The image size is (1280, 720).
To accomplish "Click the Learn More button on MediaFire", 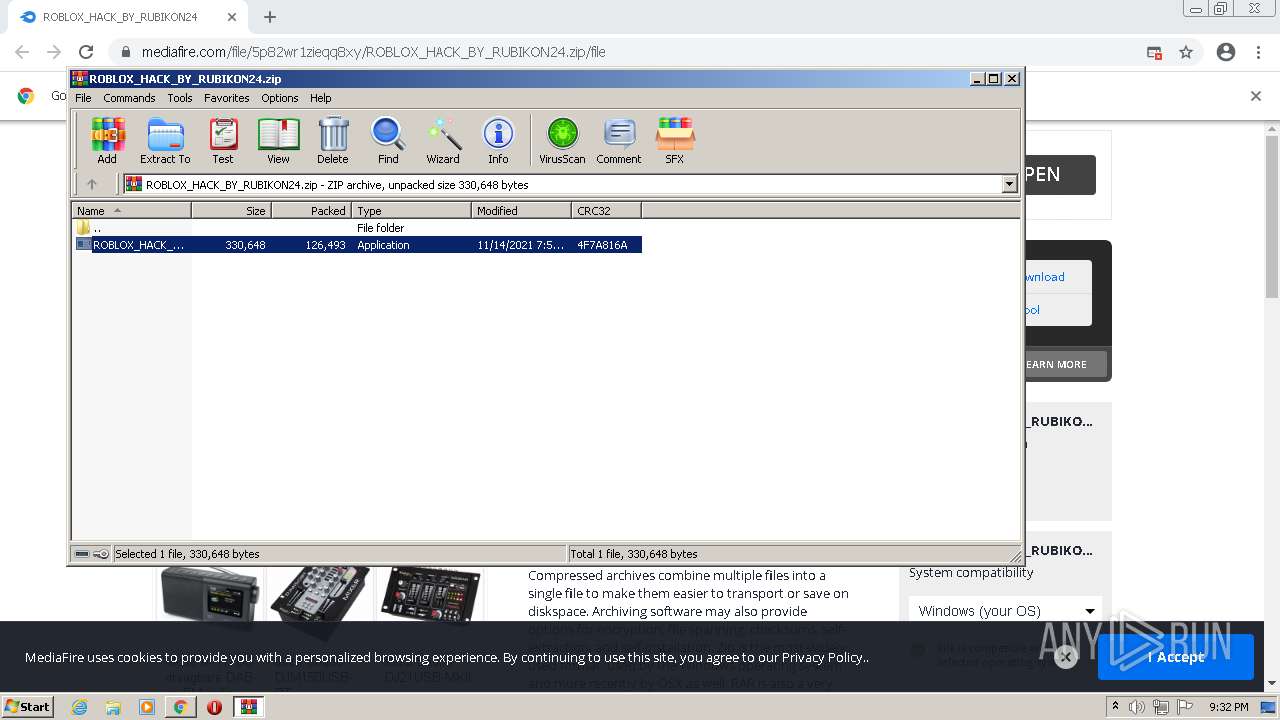I will [1064, 364].
